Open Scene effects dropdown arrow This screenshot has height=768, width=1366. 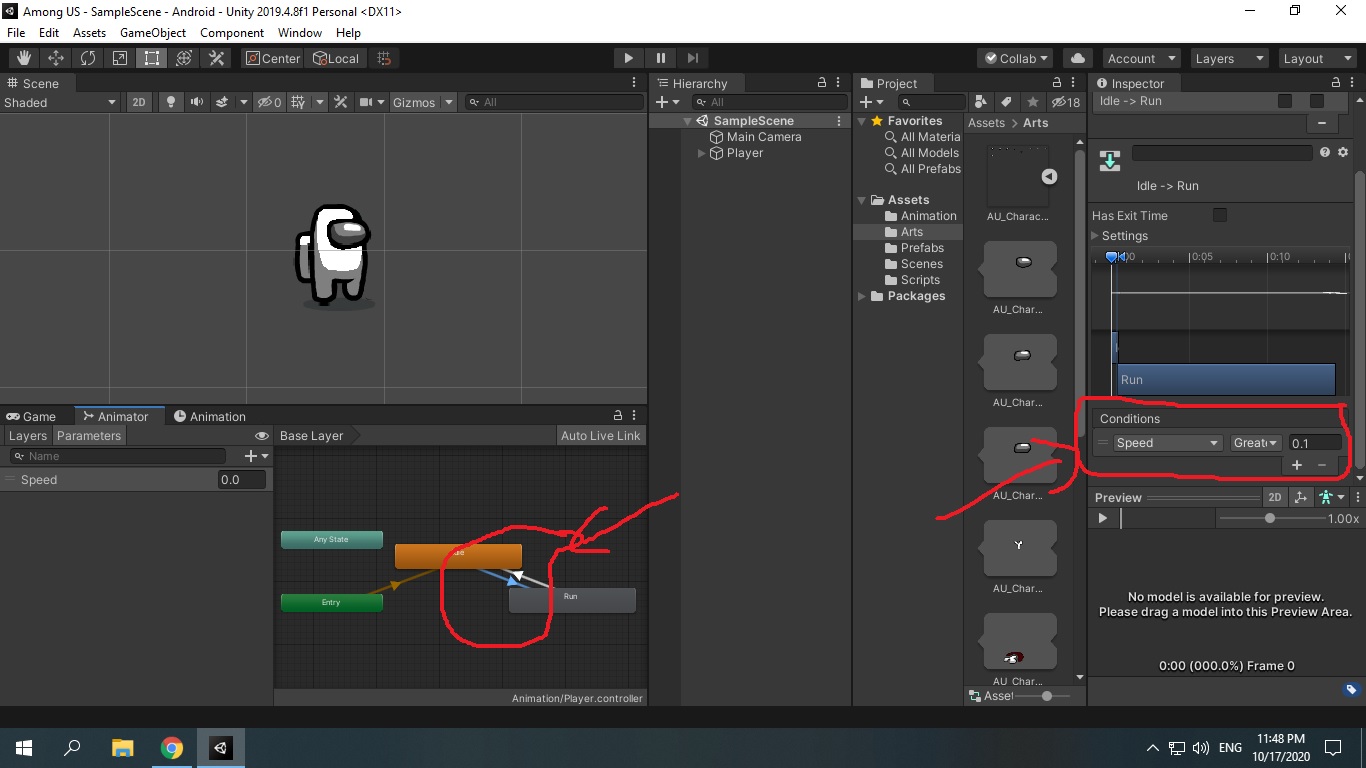click(x=245, y=102)
